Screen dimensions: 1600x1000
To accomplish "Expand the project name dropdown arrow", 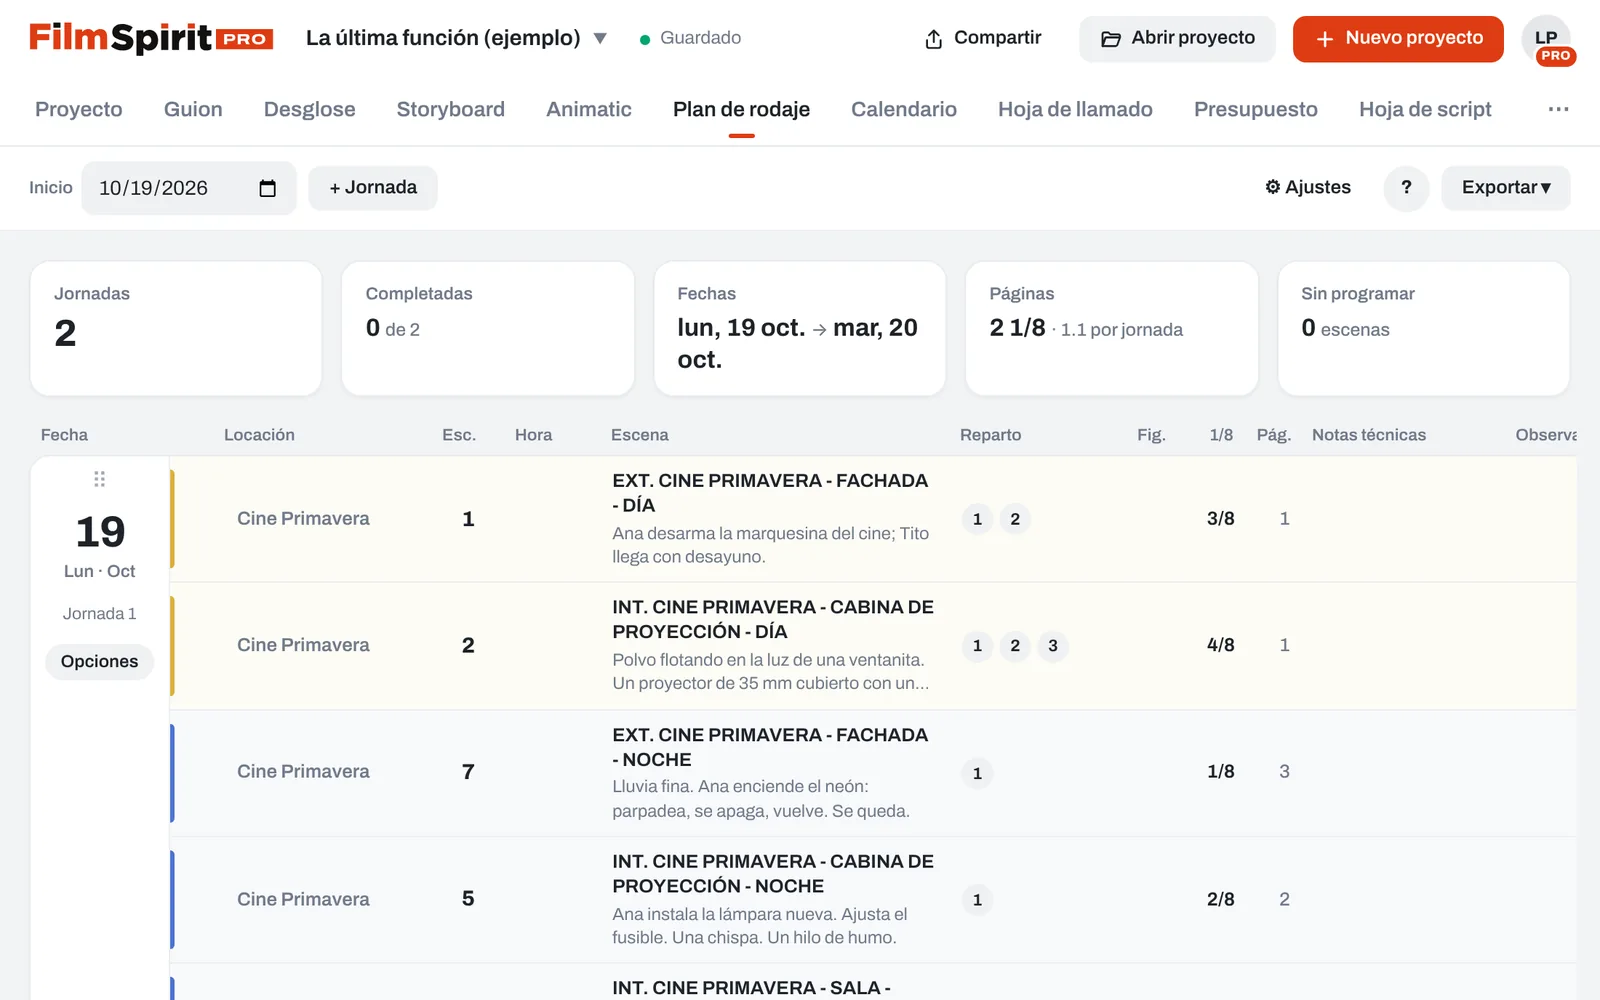I will pos(600,39).
